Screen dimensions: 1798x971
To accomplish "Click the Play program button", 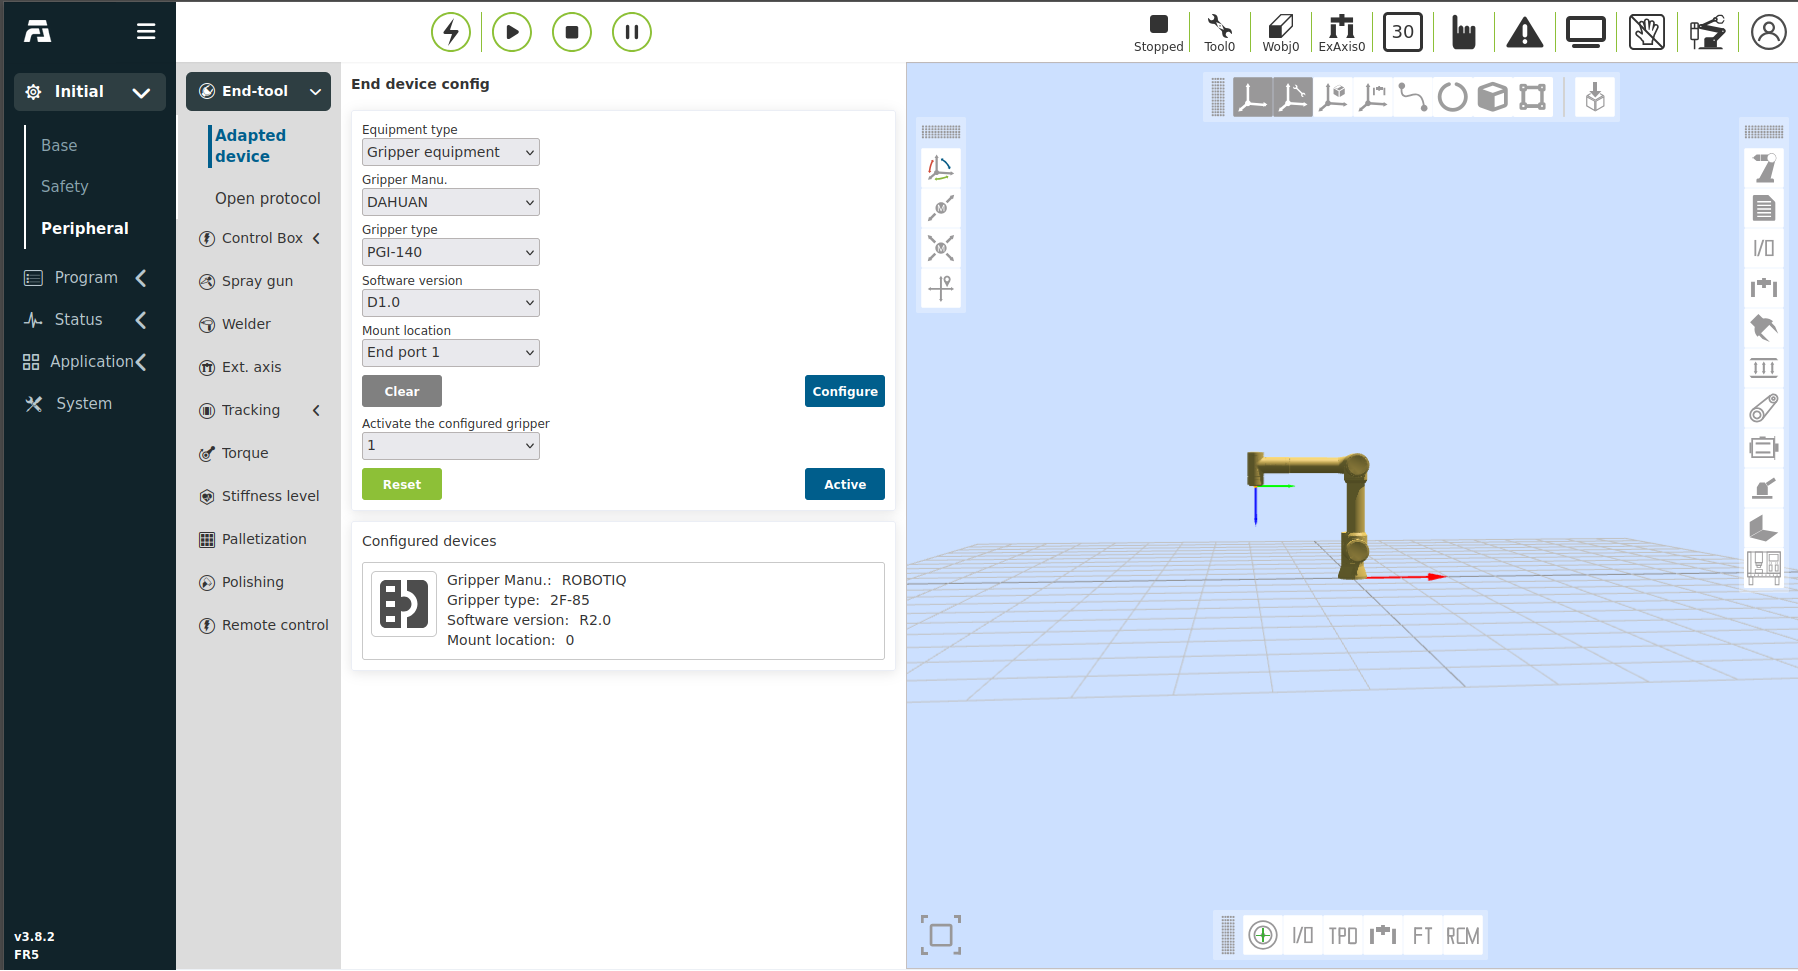I will tap(511, 32).
